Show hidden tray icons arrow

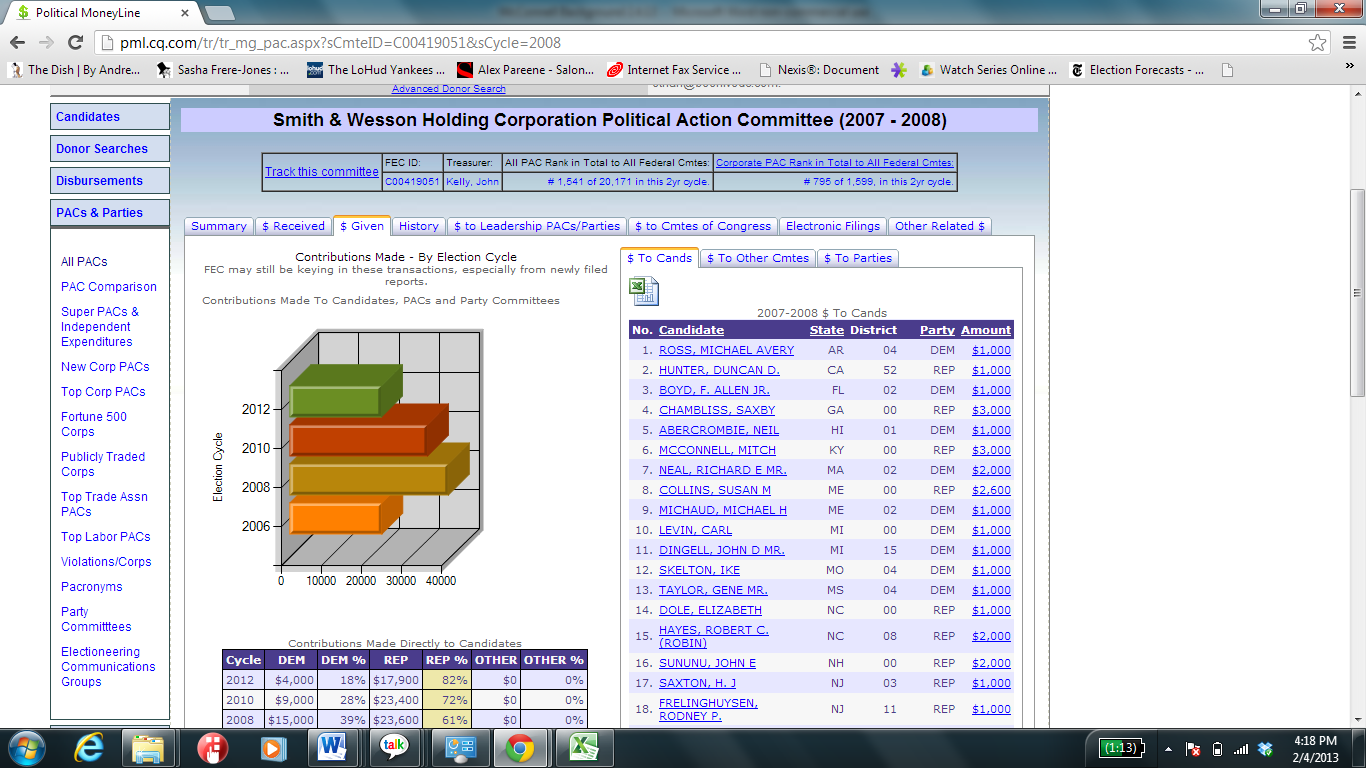pyautogui.click(x=1169, y=748)
